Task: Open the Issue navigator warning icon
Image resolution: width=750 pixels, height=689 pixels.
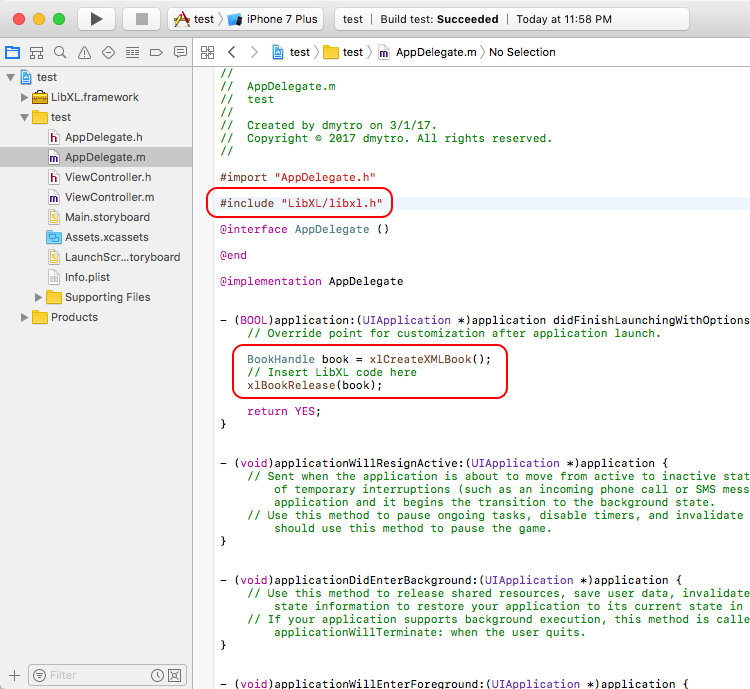Action: (84, 52)
